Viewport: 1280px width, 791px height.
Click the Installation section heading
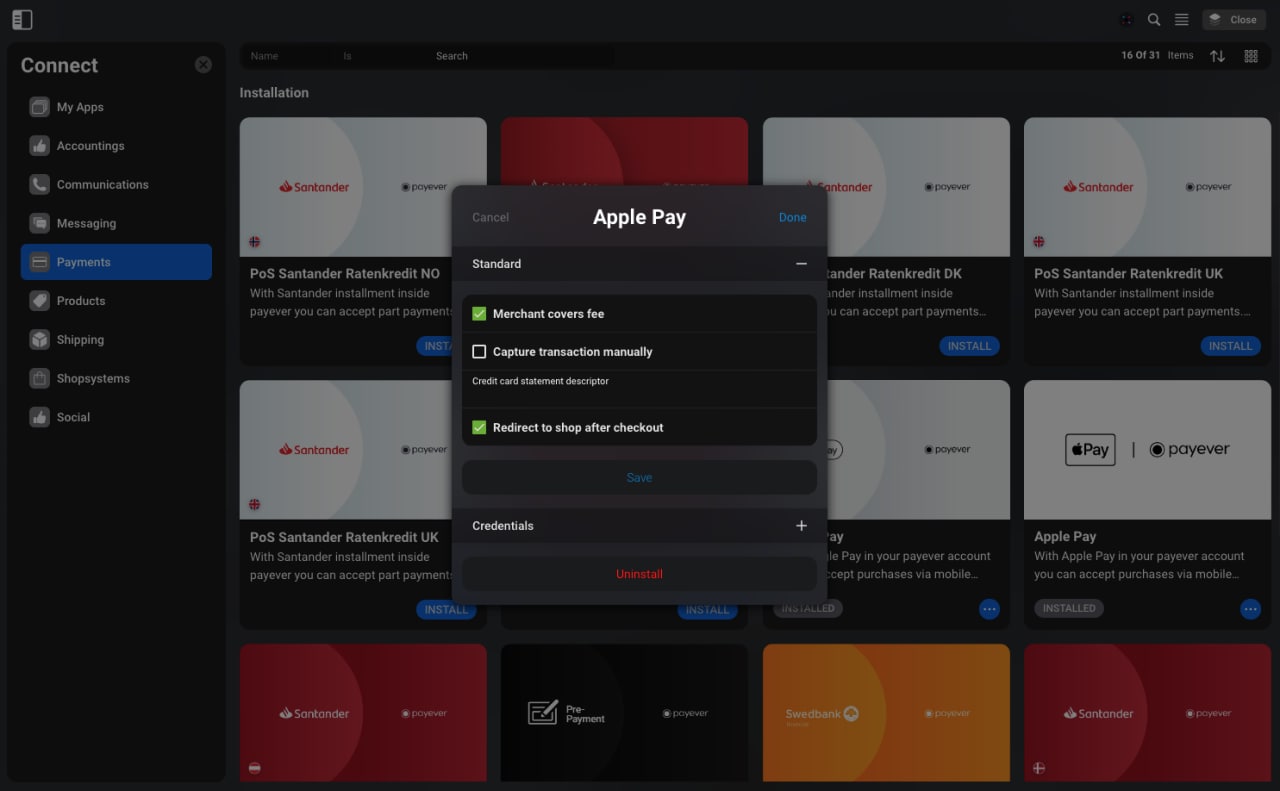(274, 93)
